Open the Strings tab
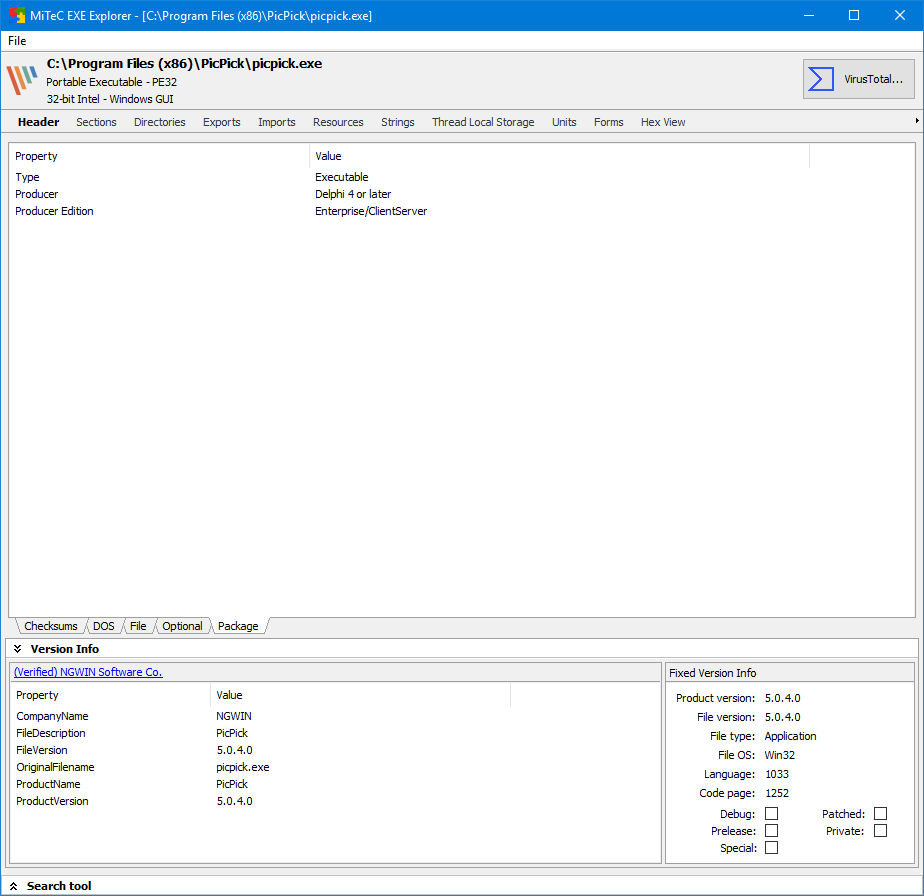Viewport: 924px width, 896px height. 398,122
